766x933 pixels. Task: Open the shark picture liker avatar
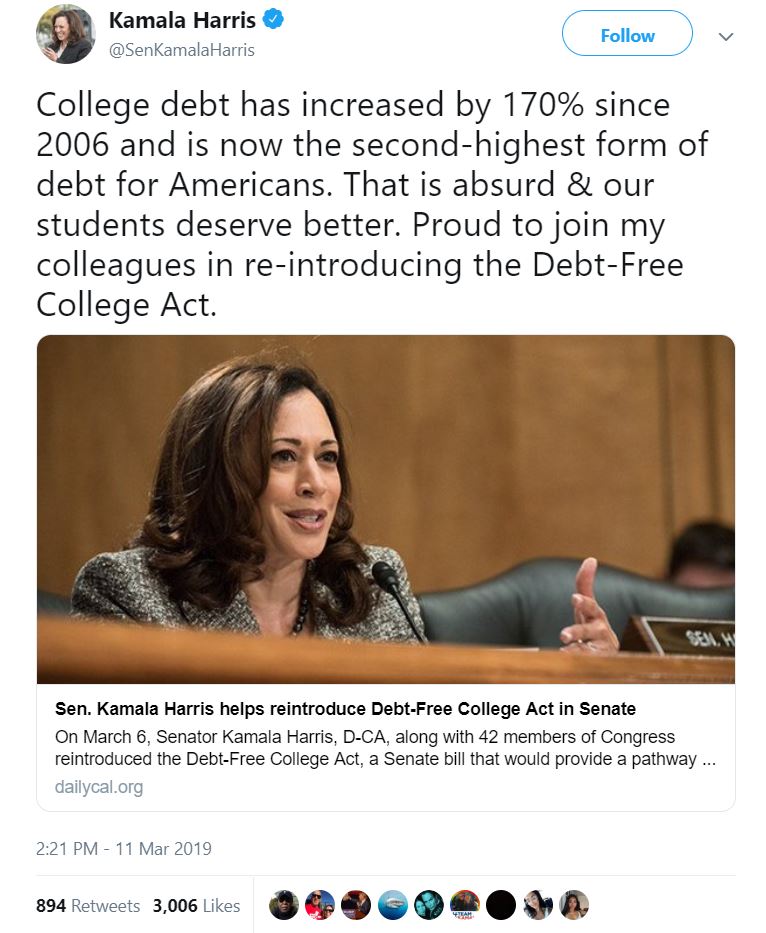(392, 905)
